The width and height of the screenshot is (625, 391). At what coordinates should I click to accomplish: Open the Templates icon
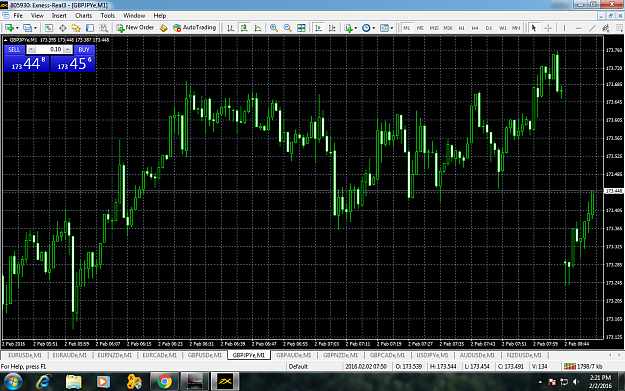tap(384, 28)
